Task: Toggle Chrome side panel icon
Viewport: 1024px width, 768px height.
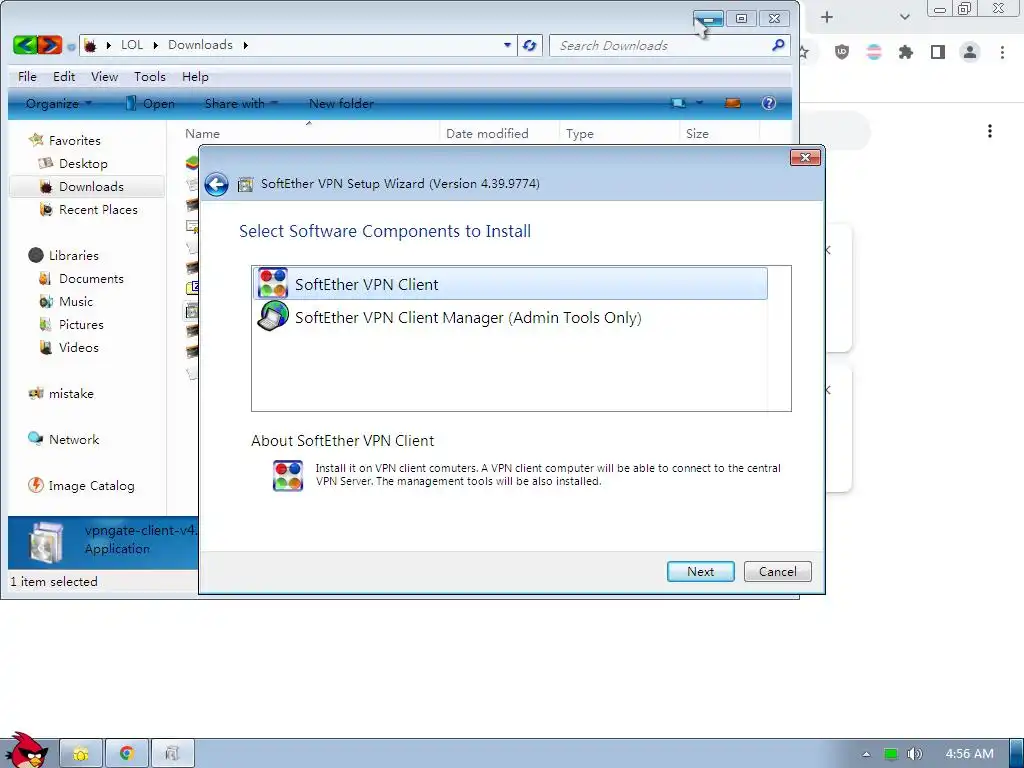Action: [938, 52]
